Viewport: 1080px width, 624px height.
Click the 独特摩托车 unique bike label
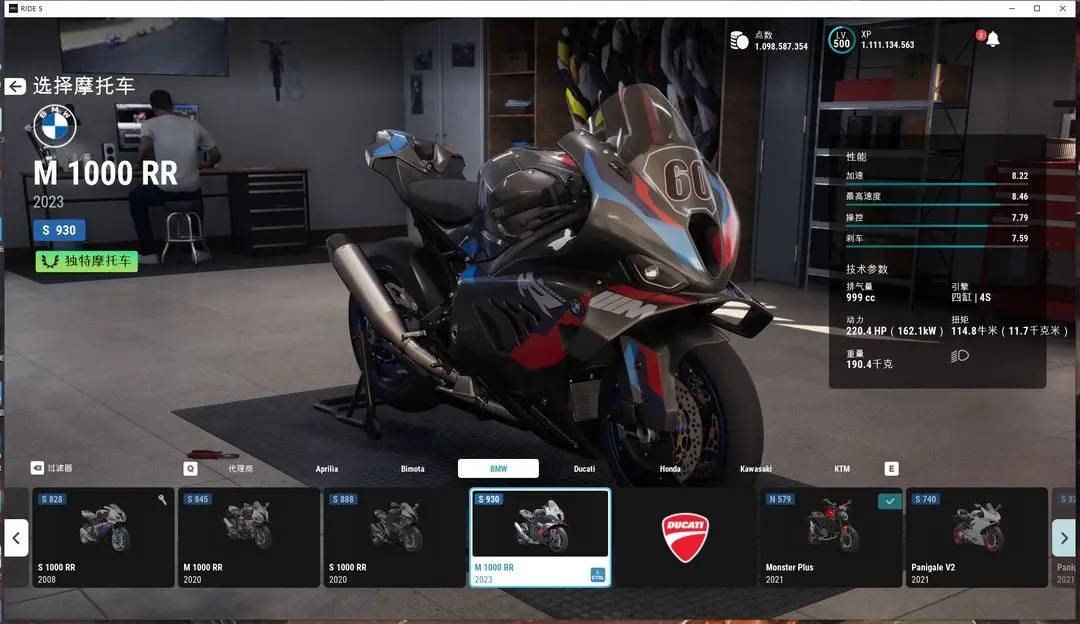point(87,261)
